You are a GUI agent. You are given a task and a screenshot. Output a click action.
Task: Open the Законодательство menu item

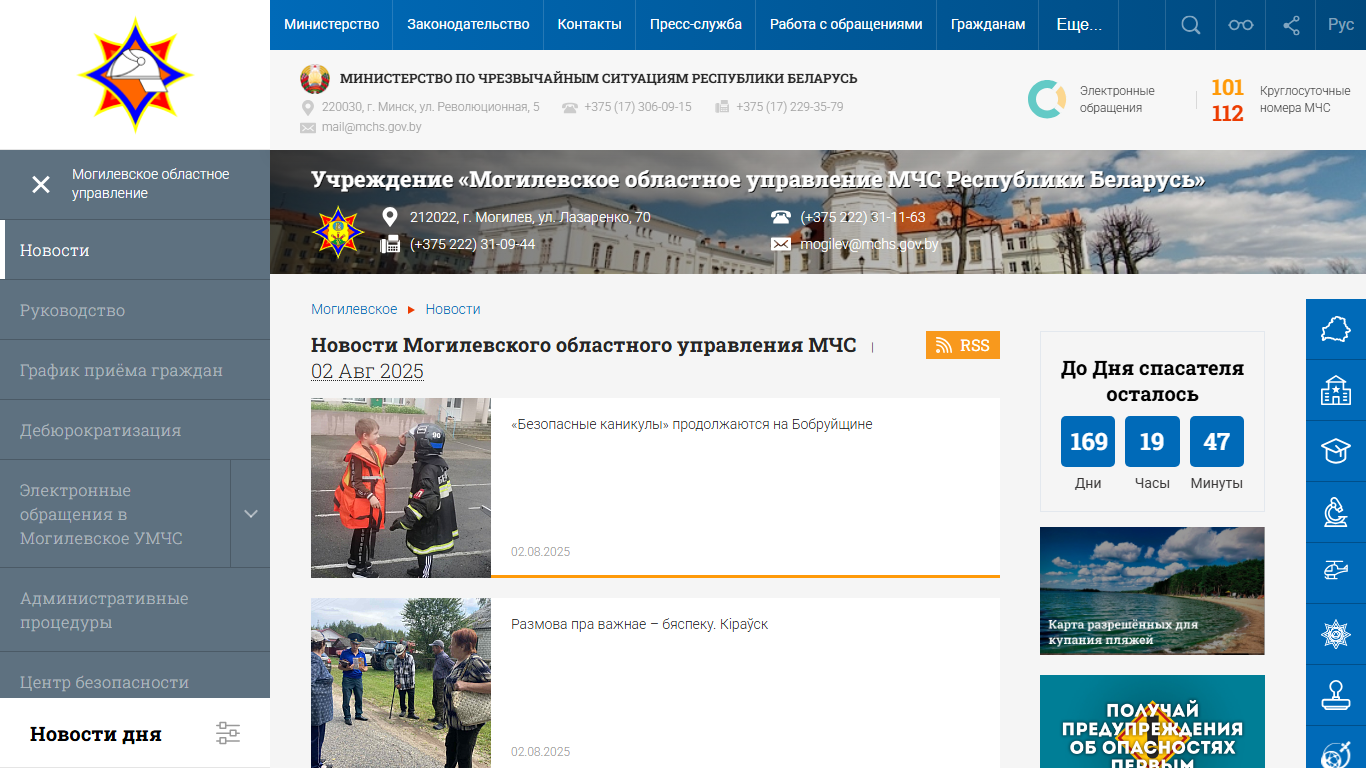(x=468, y=25)
